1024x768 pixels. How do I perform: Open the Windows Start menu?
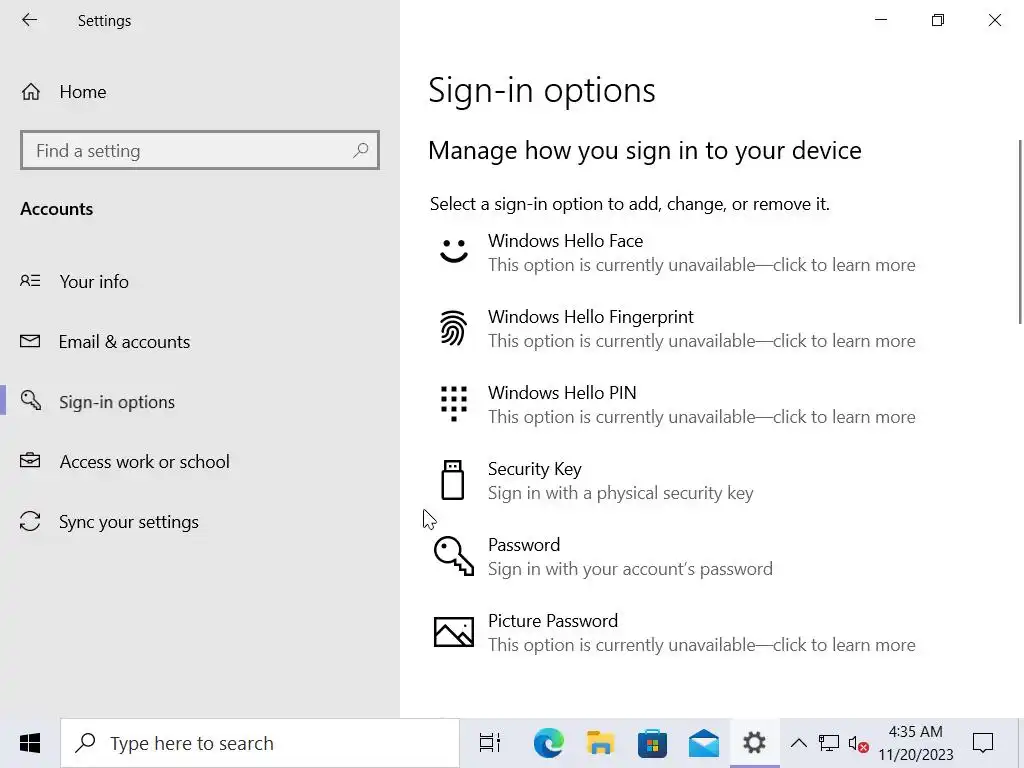tap(29, 743)
